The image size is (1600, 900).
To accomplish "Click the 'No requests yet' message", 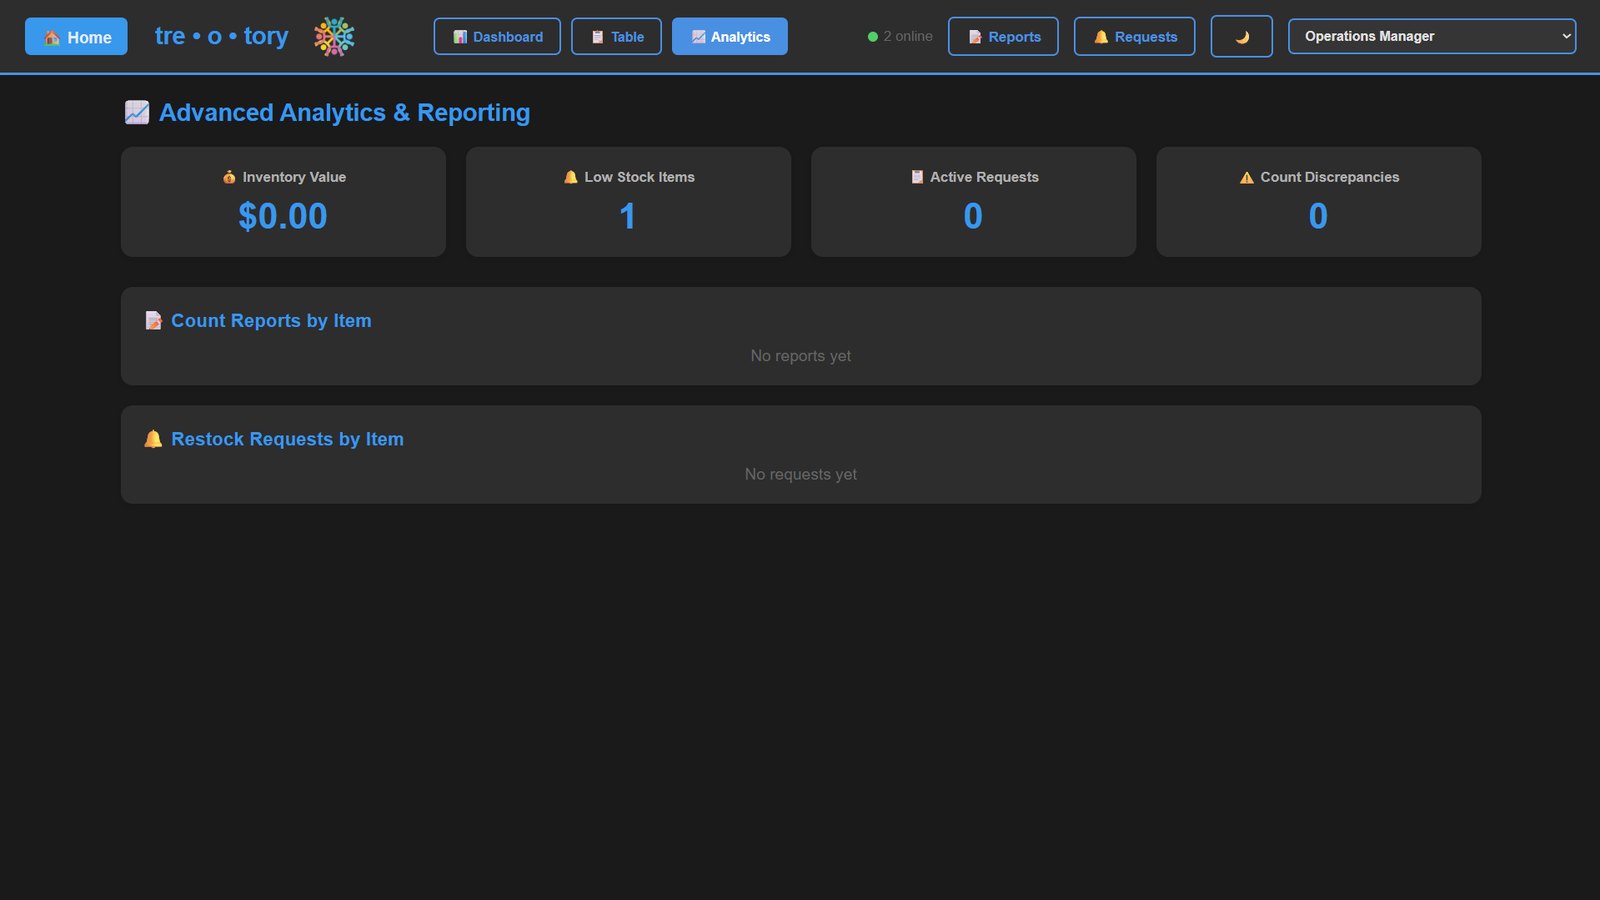I will tap(801, 474).
